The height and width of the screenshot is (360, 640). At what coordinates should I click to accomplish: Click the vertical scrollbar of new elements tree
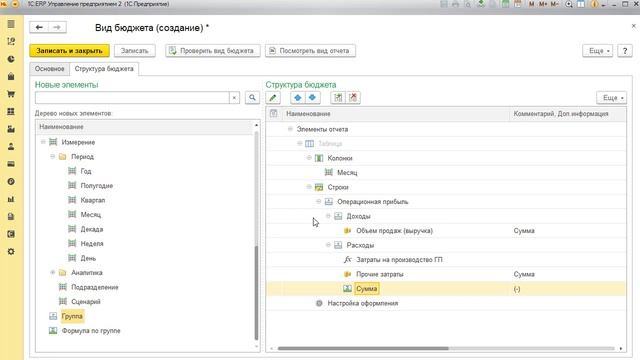pos(256,292)
